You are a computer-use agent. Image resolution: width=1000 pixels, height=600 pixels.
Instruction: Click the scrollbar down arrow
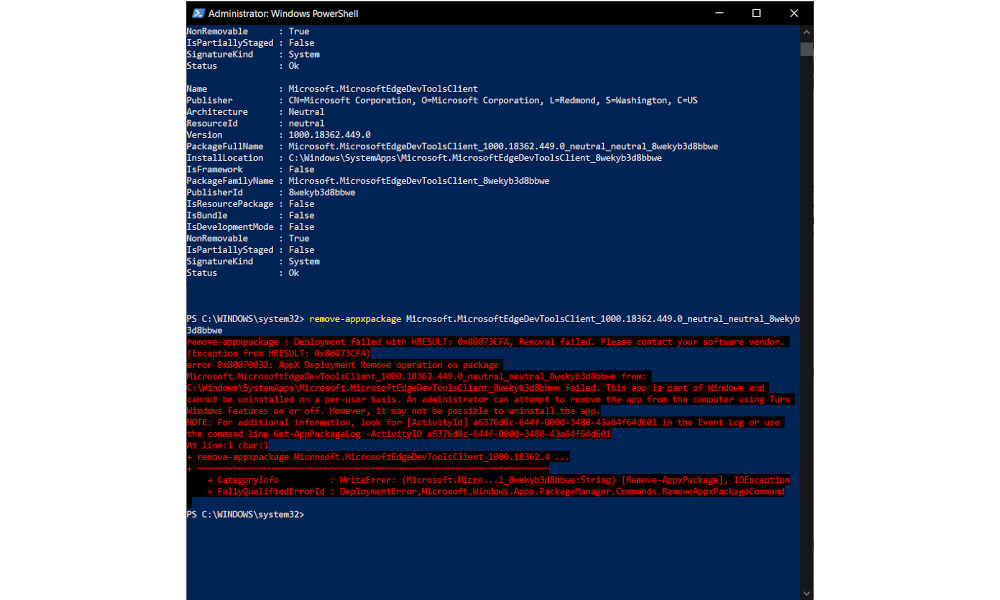(807, 593)
